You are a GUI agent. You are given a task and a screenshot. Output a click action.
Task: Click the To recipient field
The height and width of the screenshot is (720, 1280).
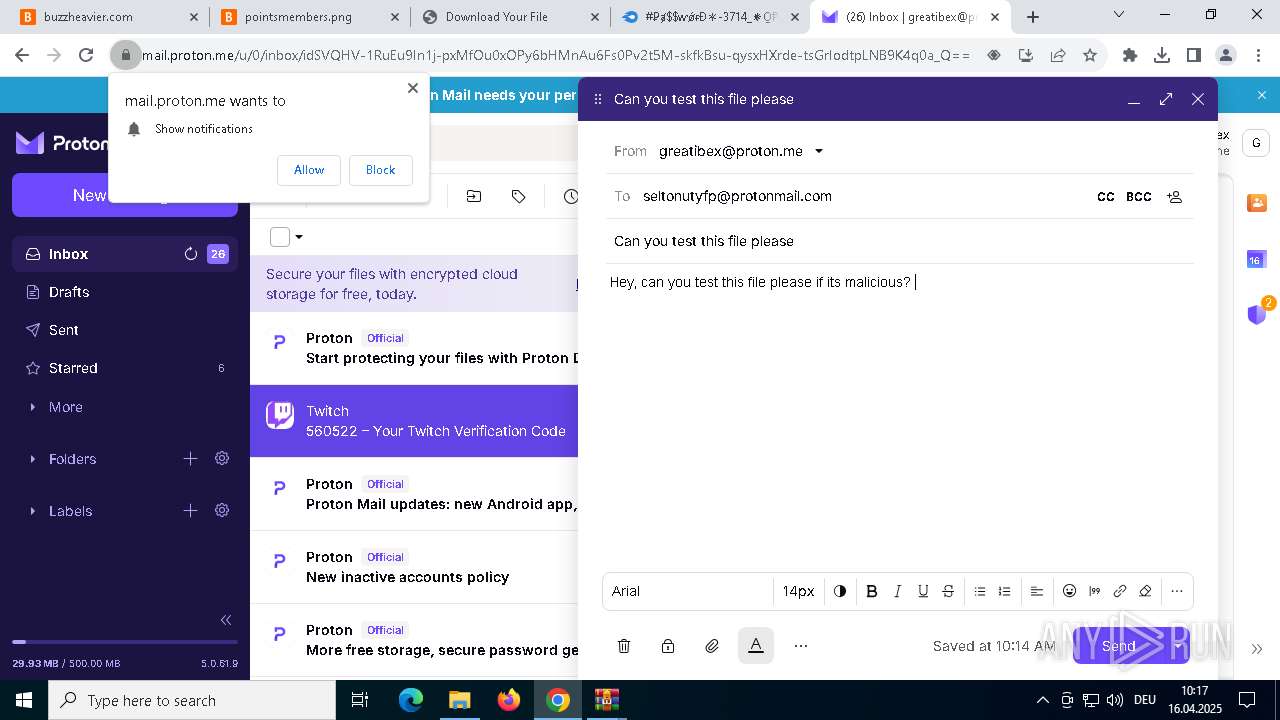coord(865,196)
